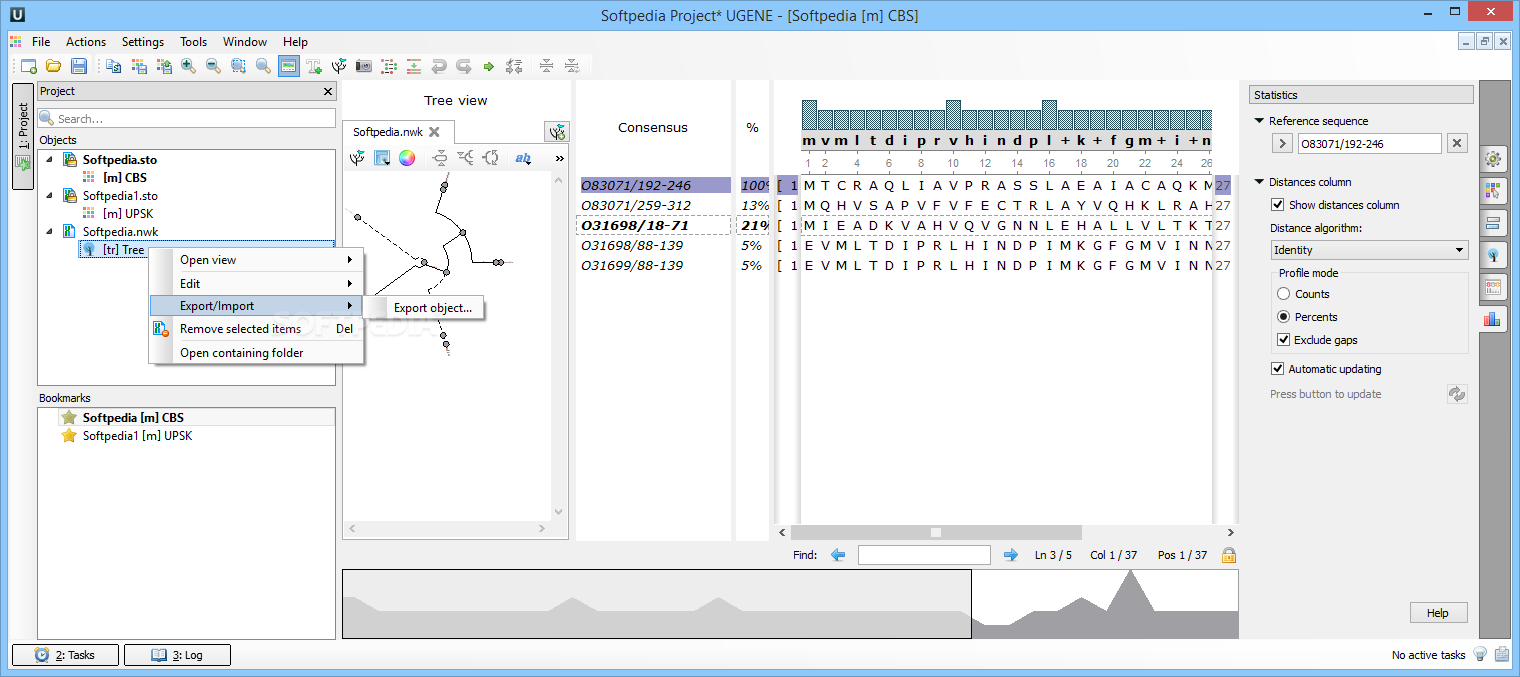The image size is (1520, 677).
Task: Click the 2: Tasks button
Action: pos(65,655)
